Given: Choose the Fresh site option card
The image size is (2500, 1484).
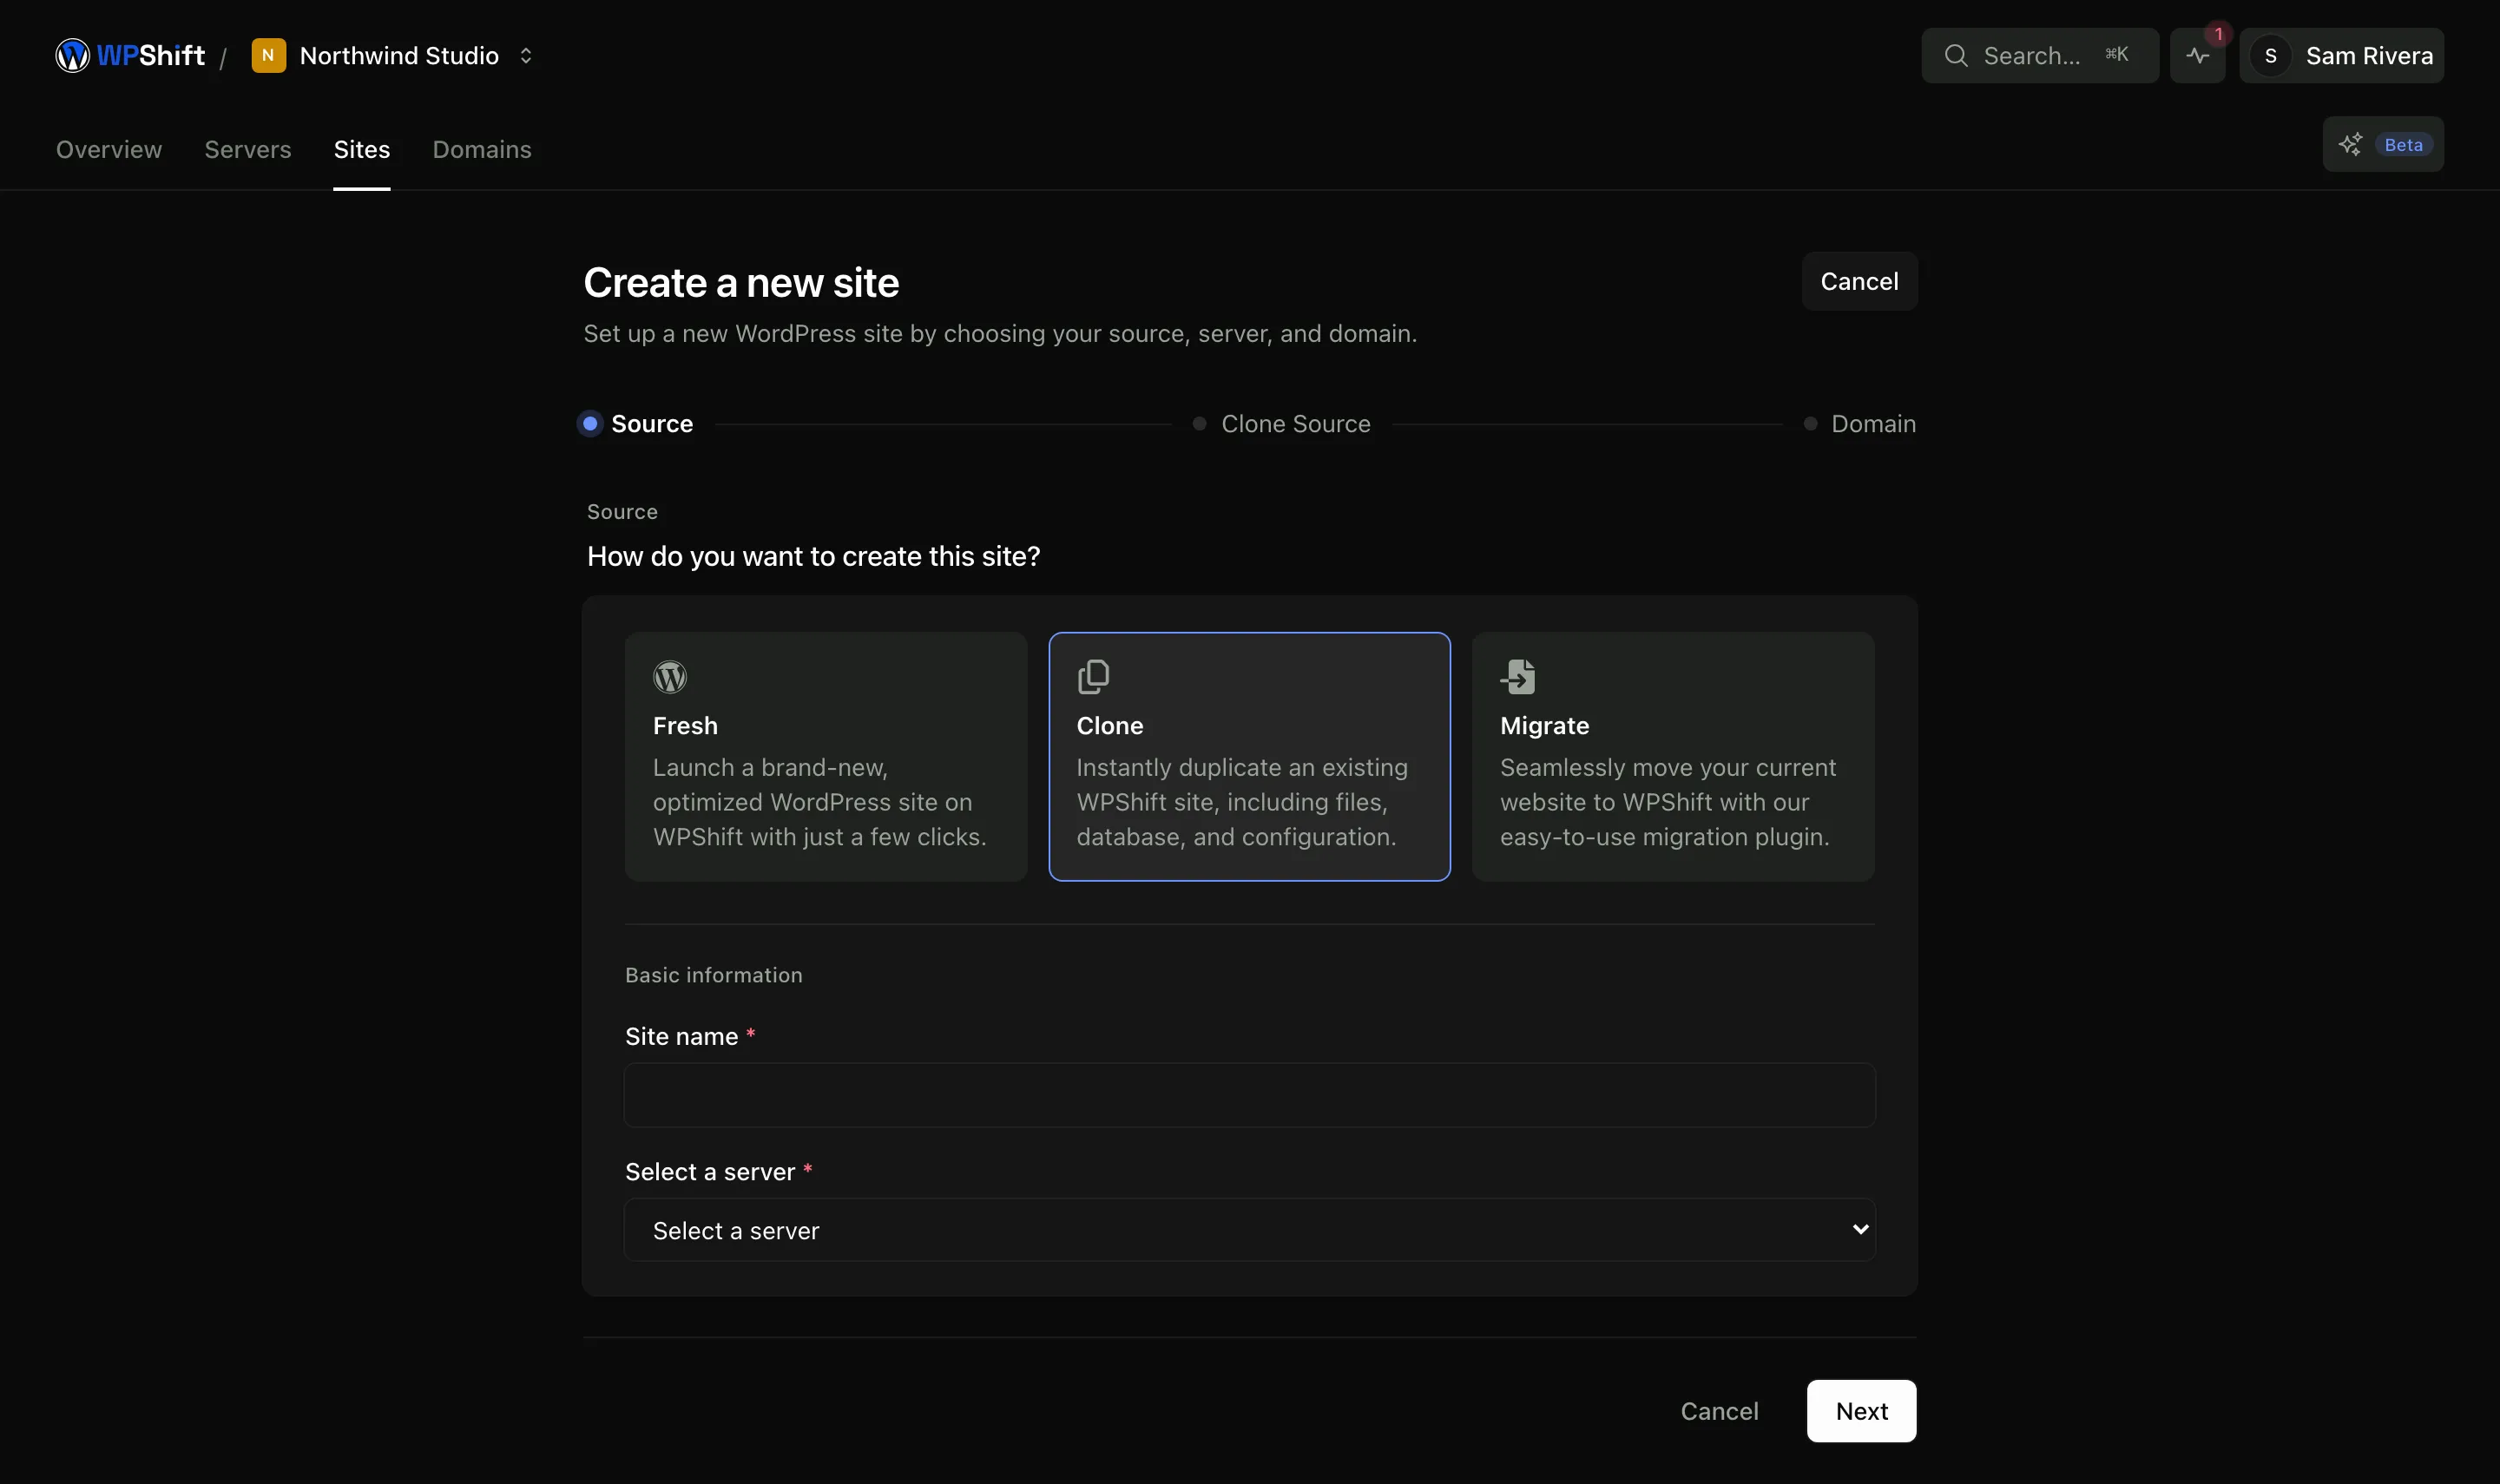Looking at the screenshot, I should (x=826, y=756).
